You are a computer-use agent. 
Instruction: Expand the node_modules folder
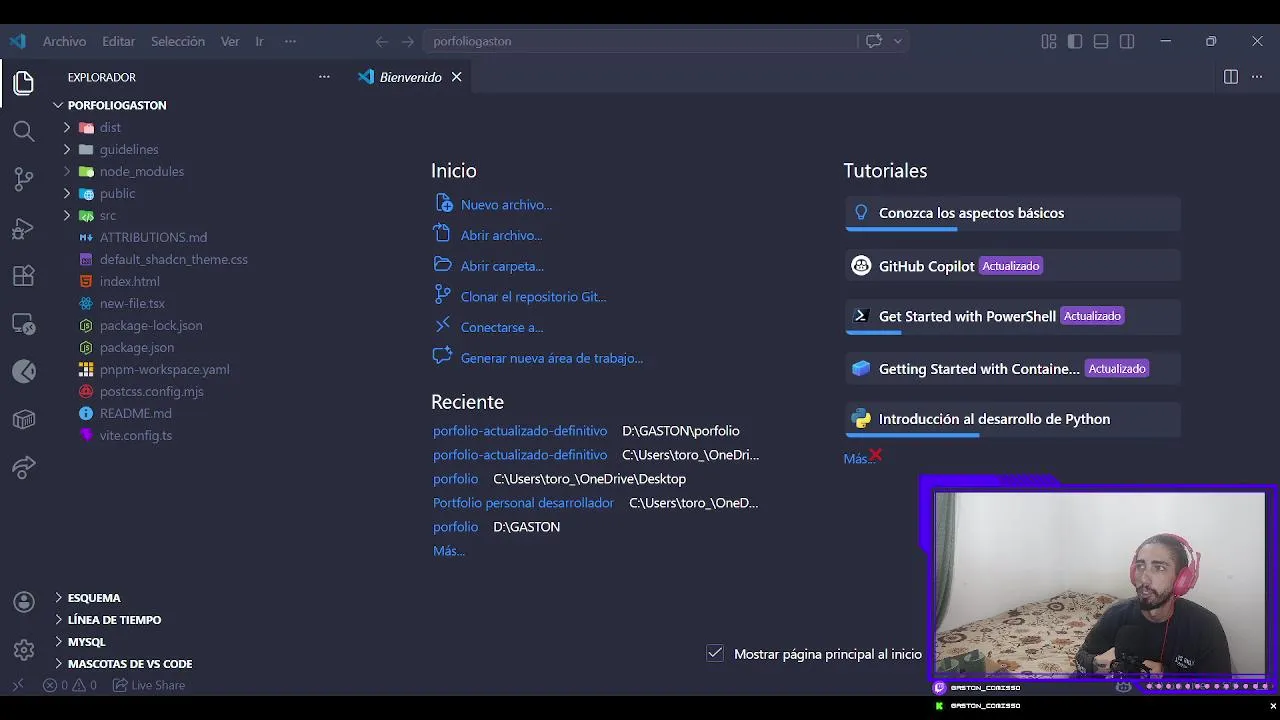[x=141, y=171]
